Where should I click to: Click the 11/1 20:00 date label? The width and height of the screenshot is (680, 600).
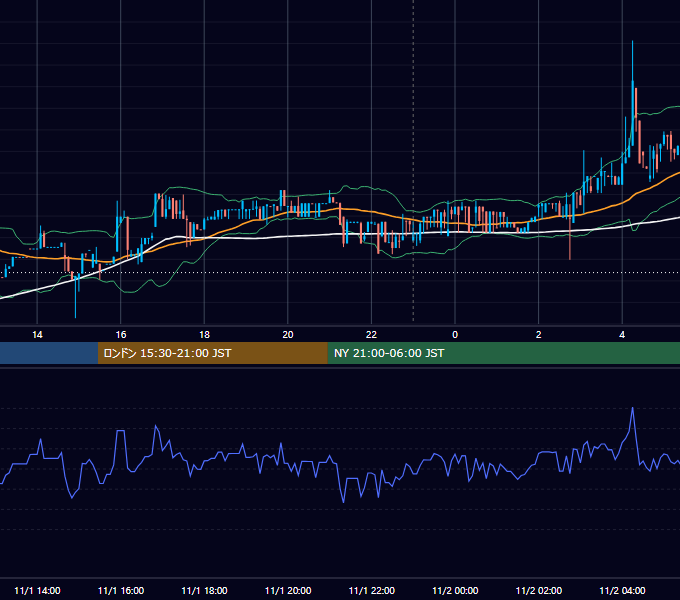click(288, 590)
